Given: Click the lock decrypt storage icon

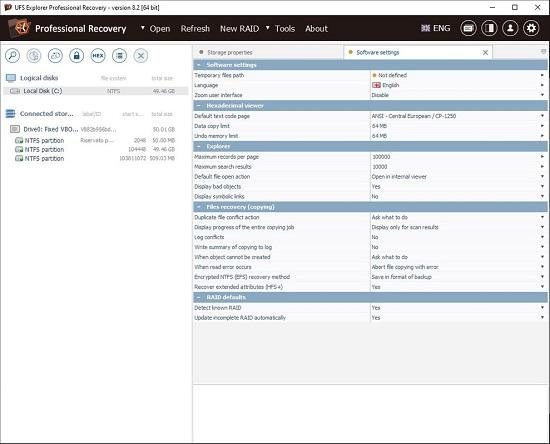Looking at the screenshot, I should tap(76, 55).
